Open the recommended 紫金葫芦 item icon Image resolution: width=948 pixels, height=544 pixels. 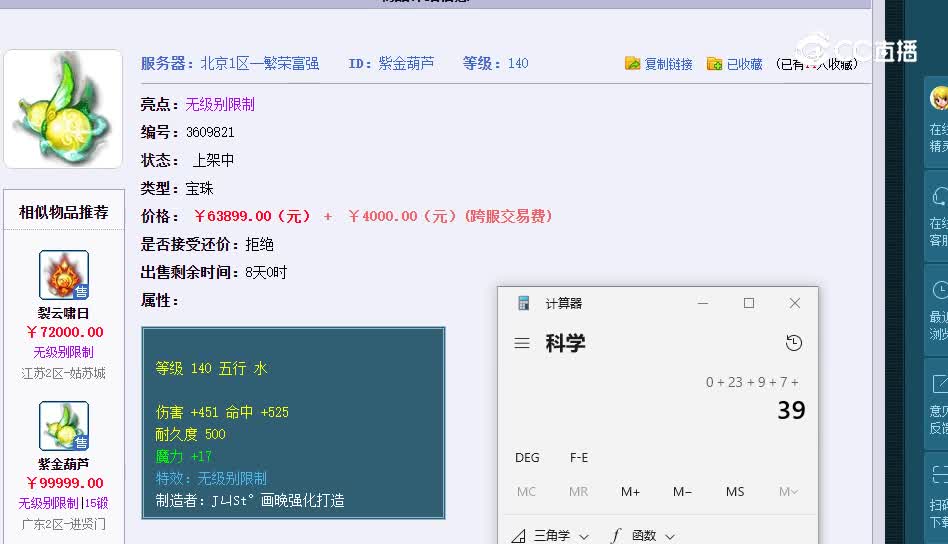64,426
